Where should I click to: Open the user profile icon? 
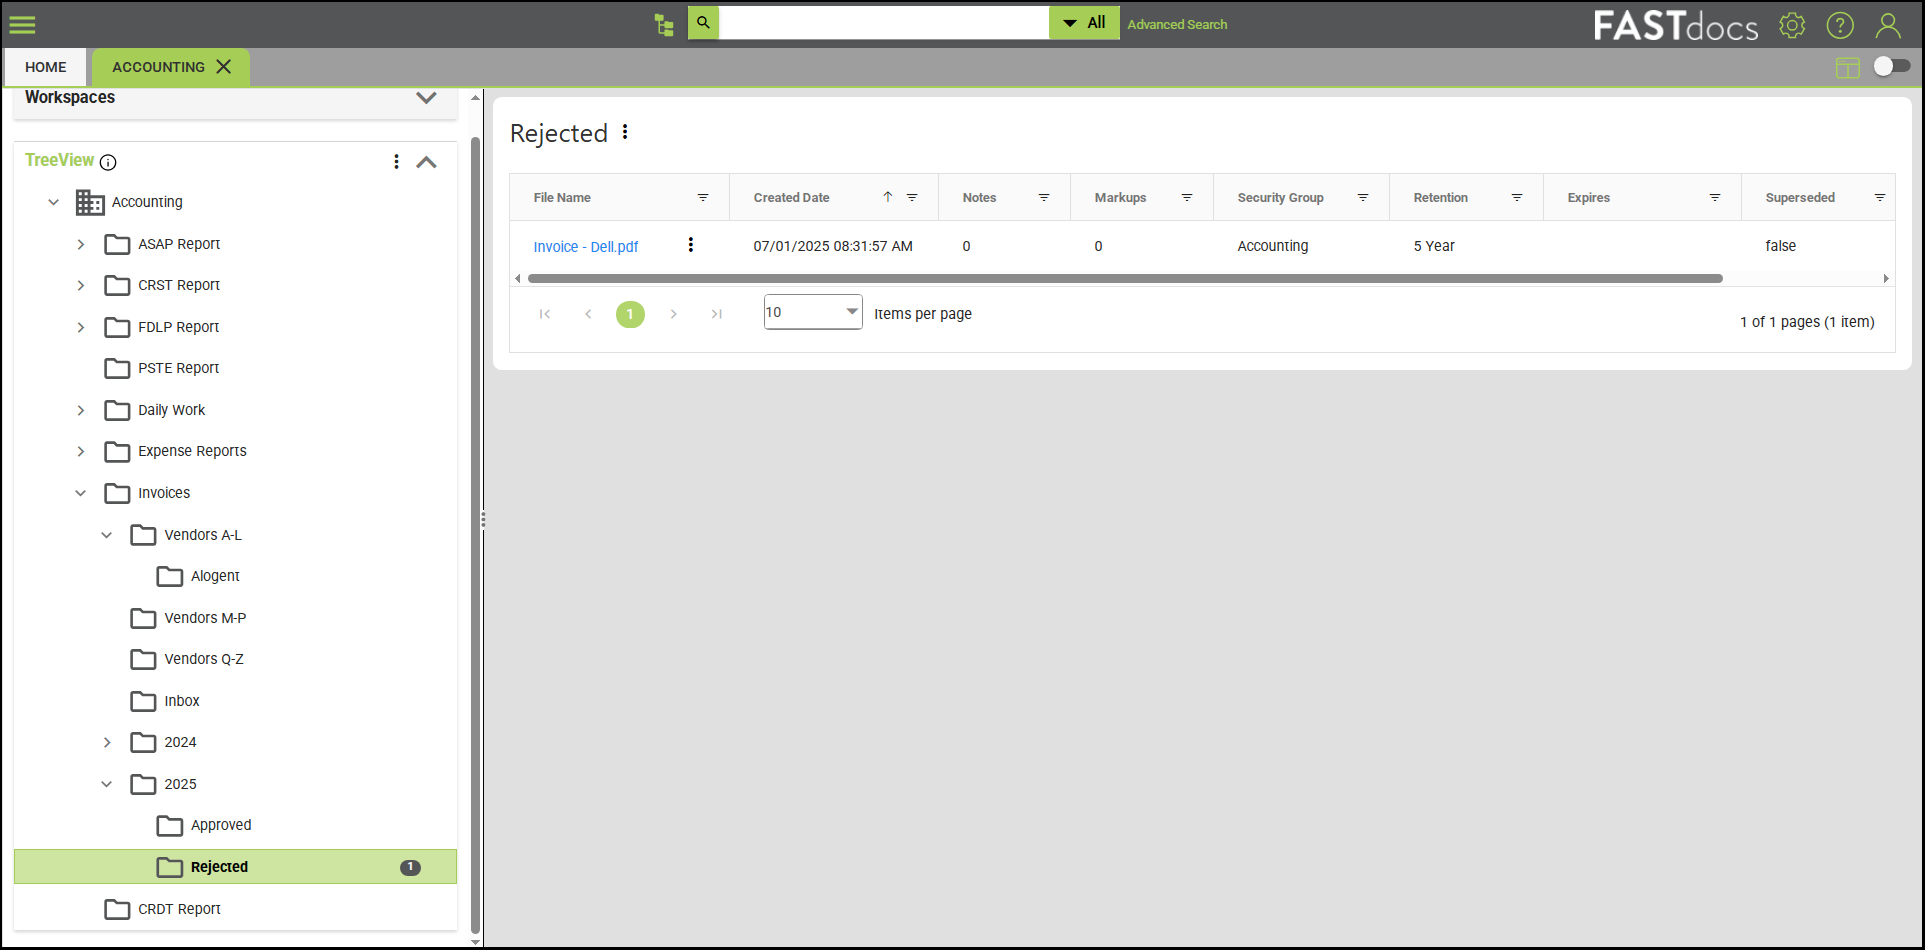(1888, 25)
